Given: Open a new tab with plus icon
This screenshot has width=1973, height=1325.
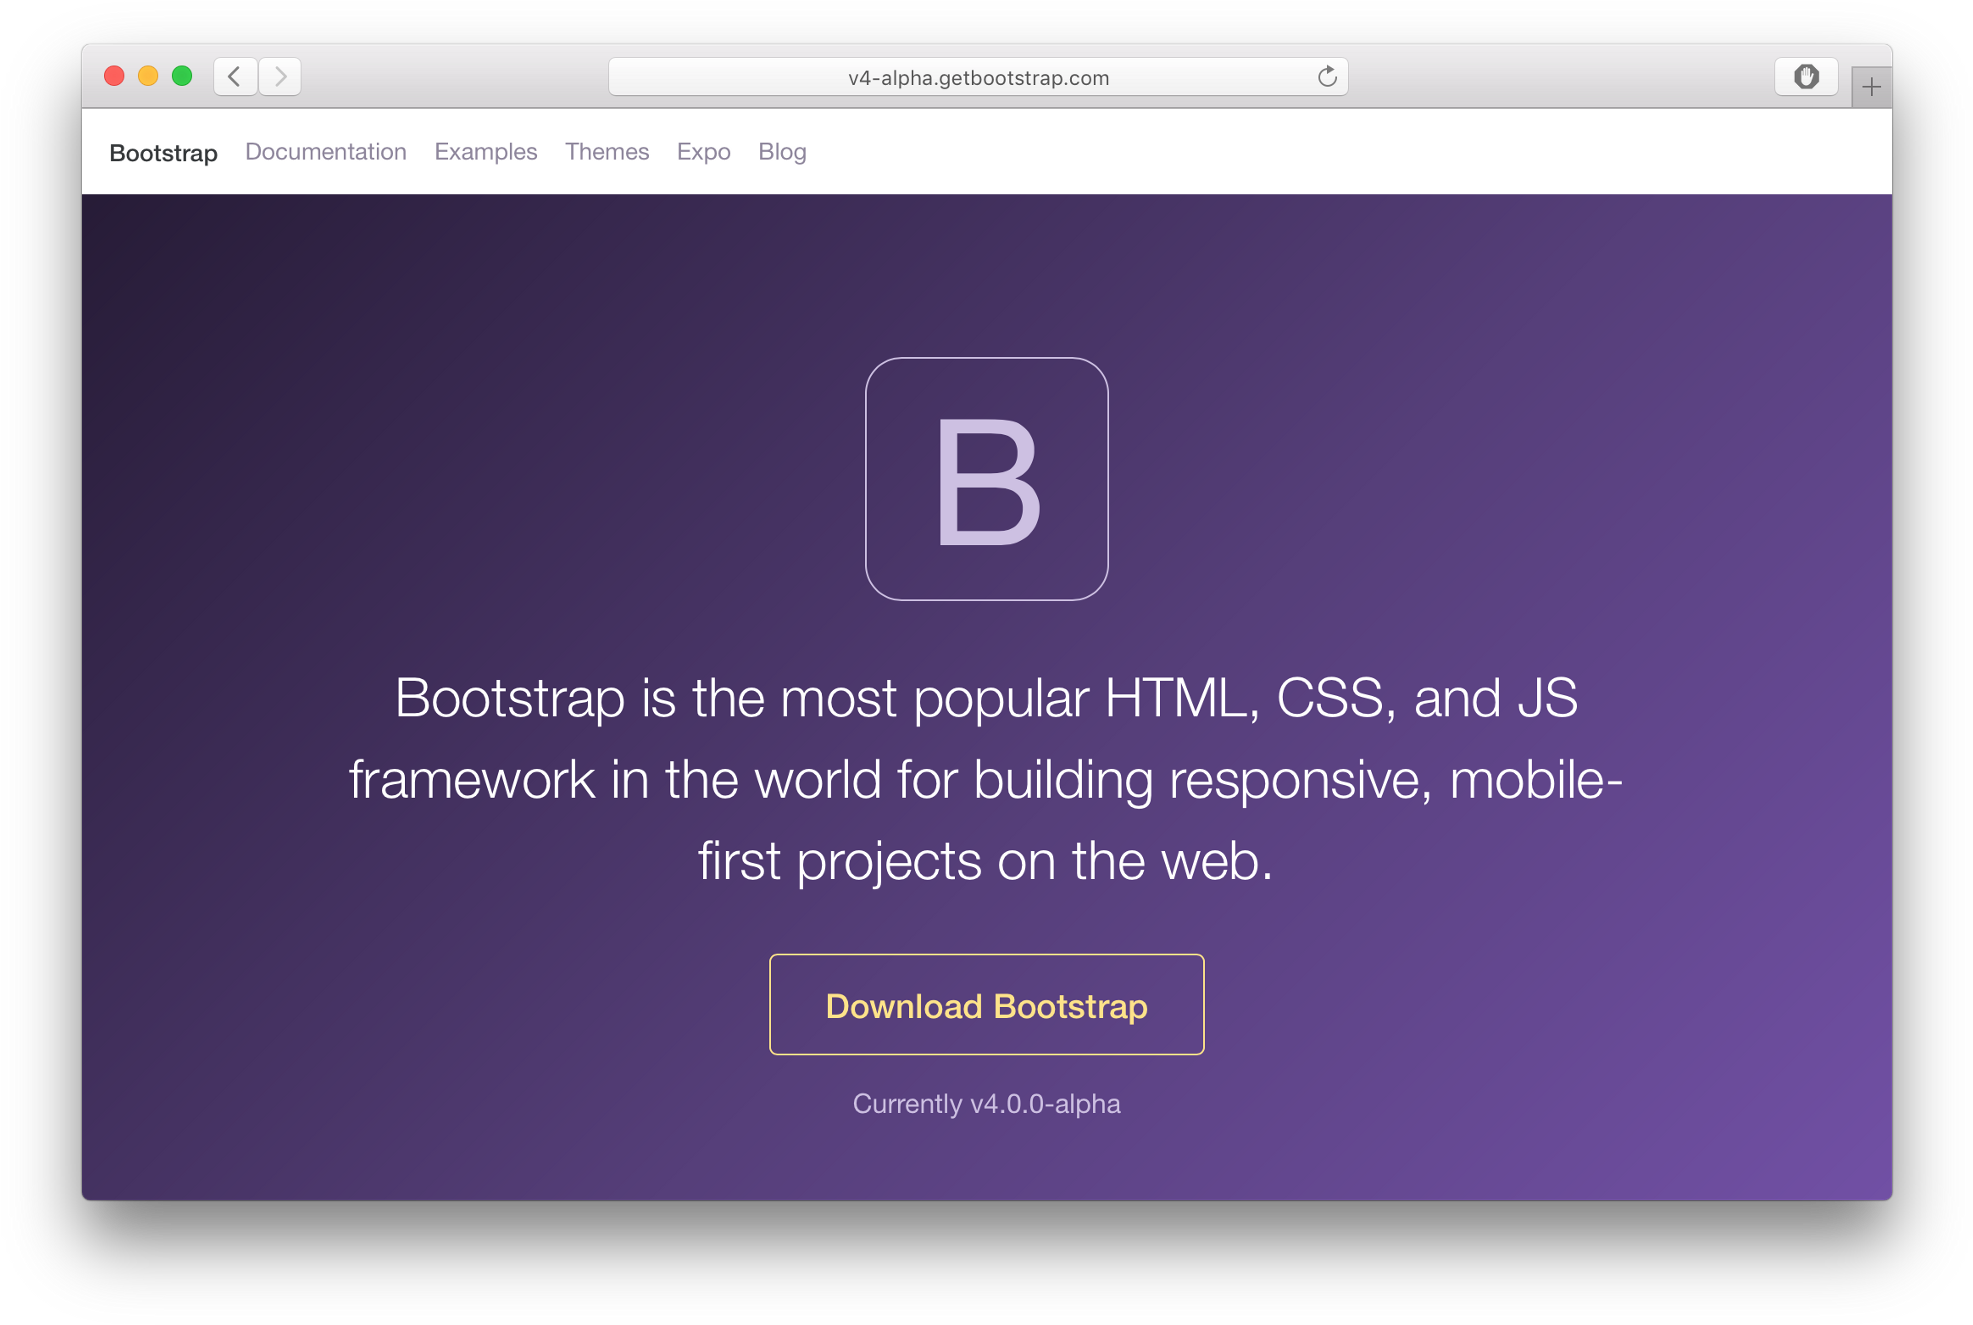Looking at the screenshot, I should click(1871, 87).
